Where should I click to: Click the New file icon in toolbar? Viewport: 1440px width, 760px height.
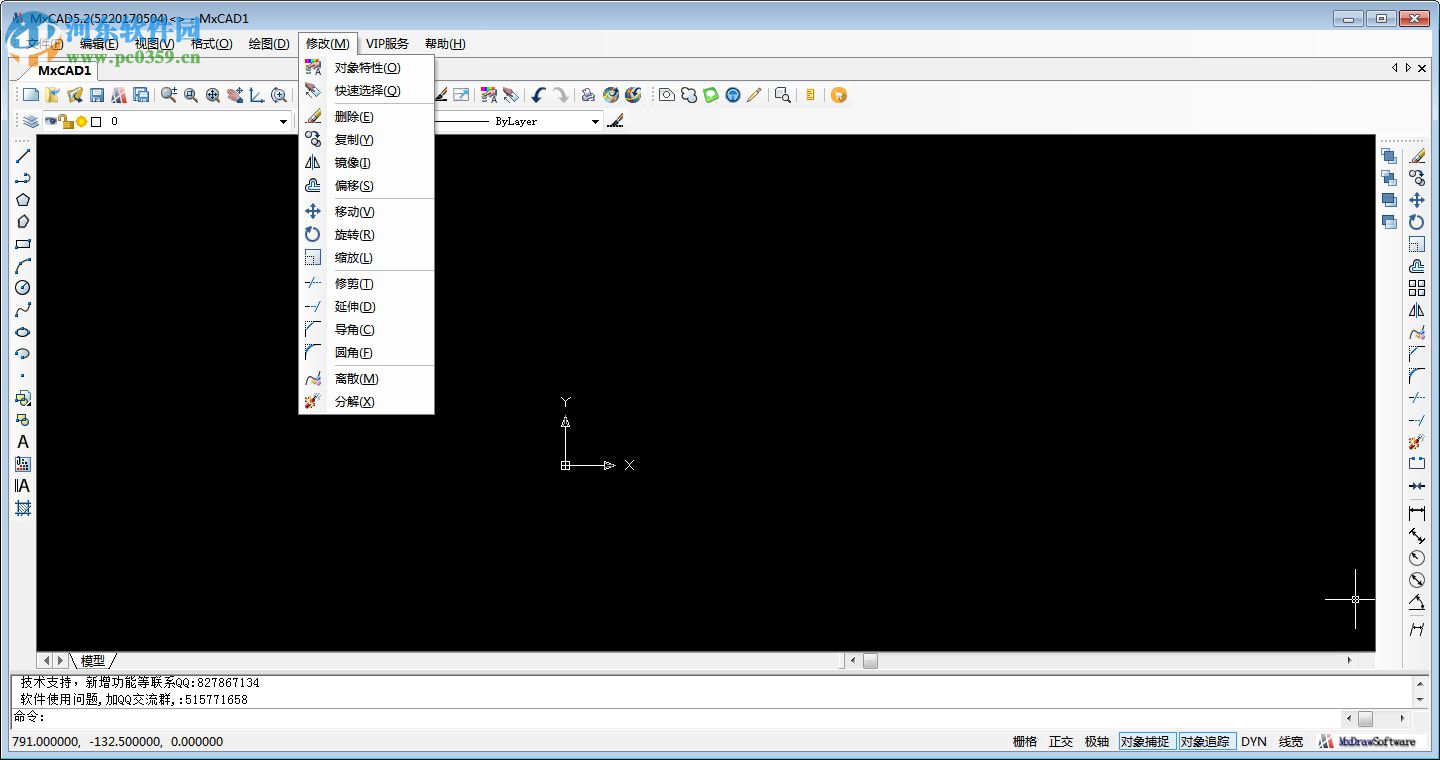tap(31, 95)
